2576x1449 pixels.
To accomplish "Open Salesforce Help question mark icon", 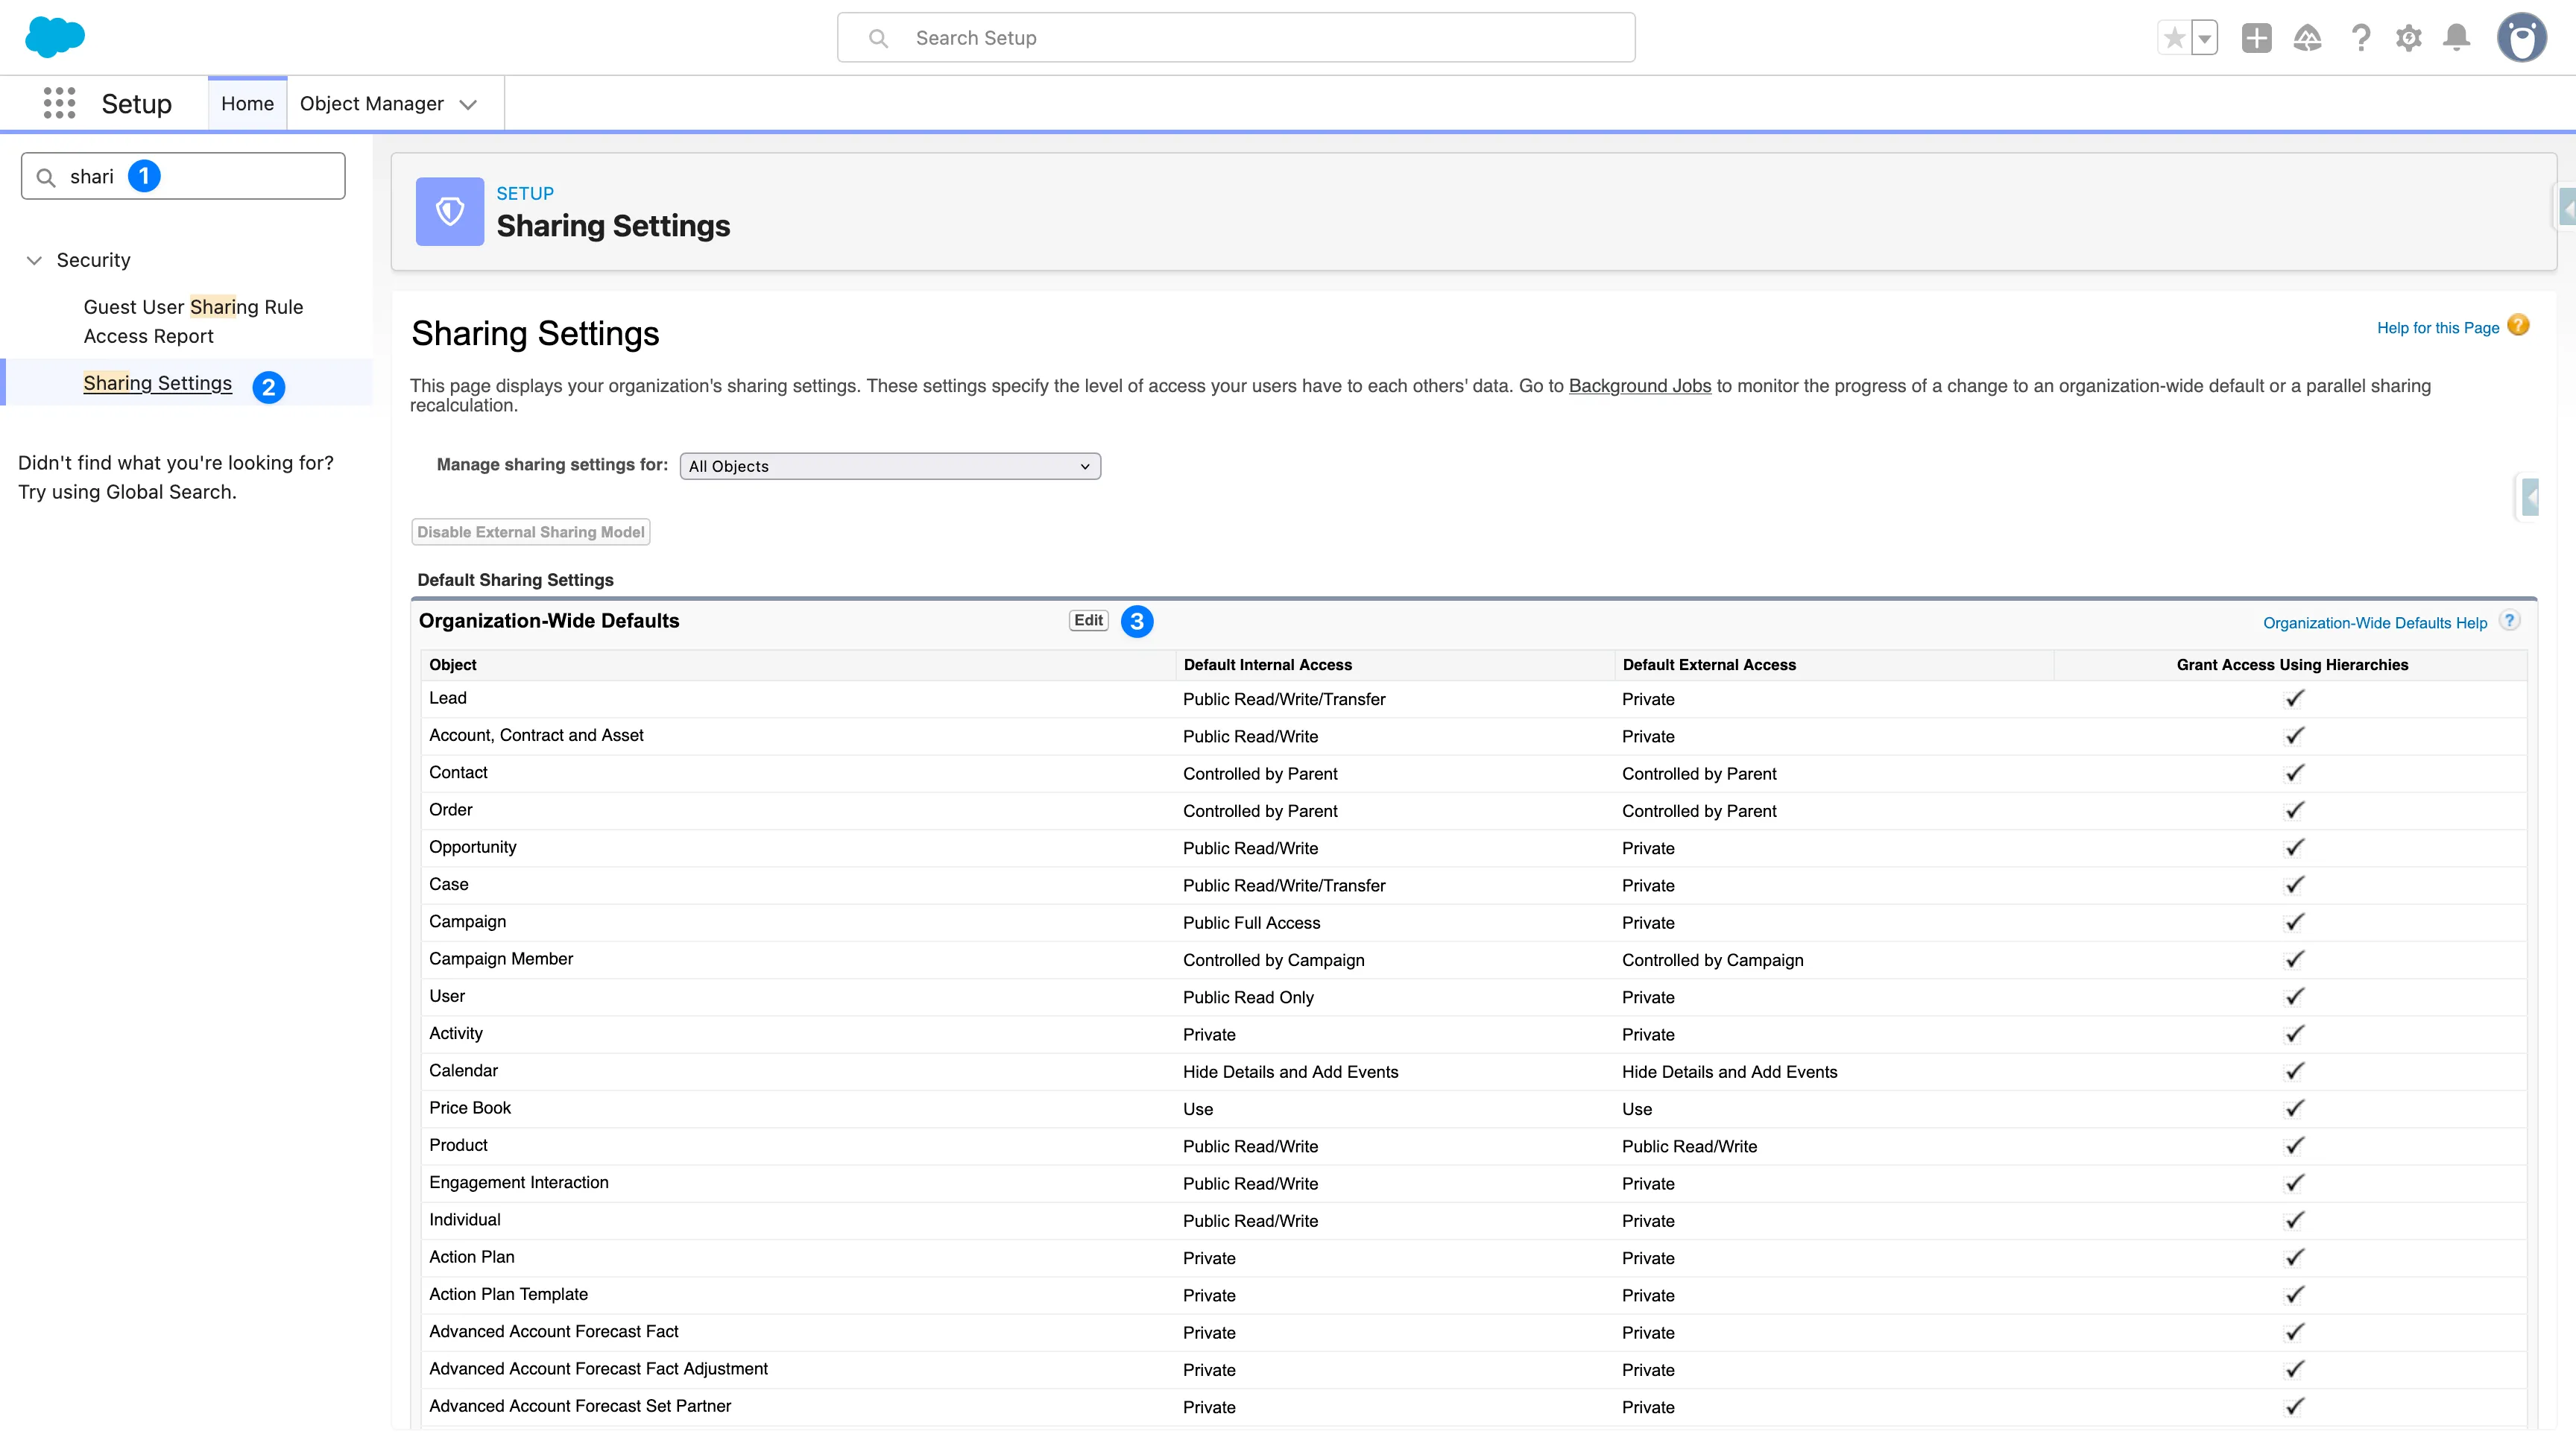I will tap(2361, 37).
